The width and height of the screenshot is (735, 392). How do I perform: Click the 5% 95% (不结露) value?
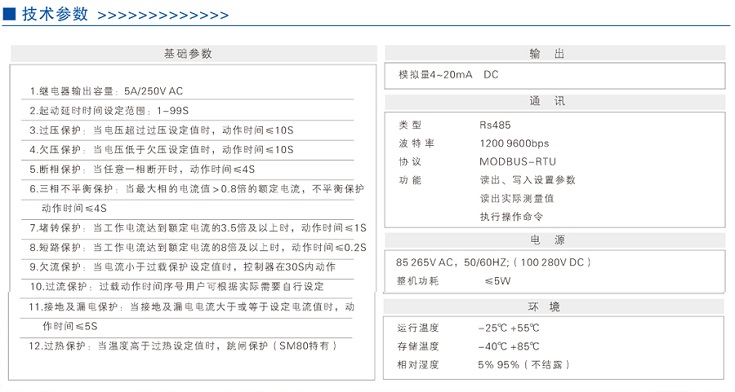tap(524, 365)
